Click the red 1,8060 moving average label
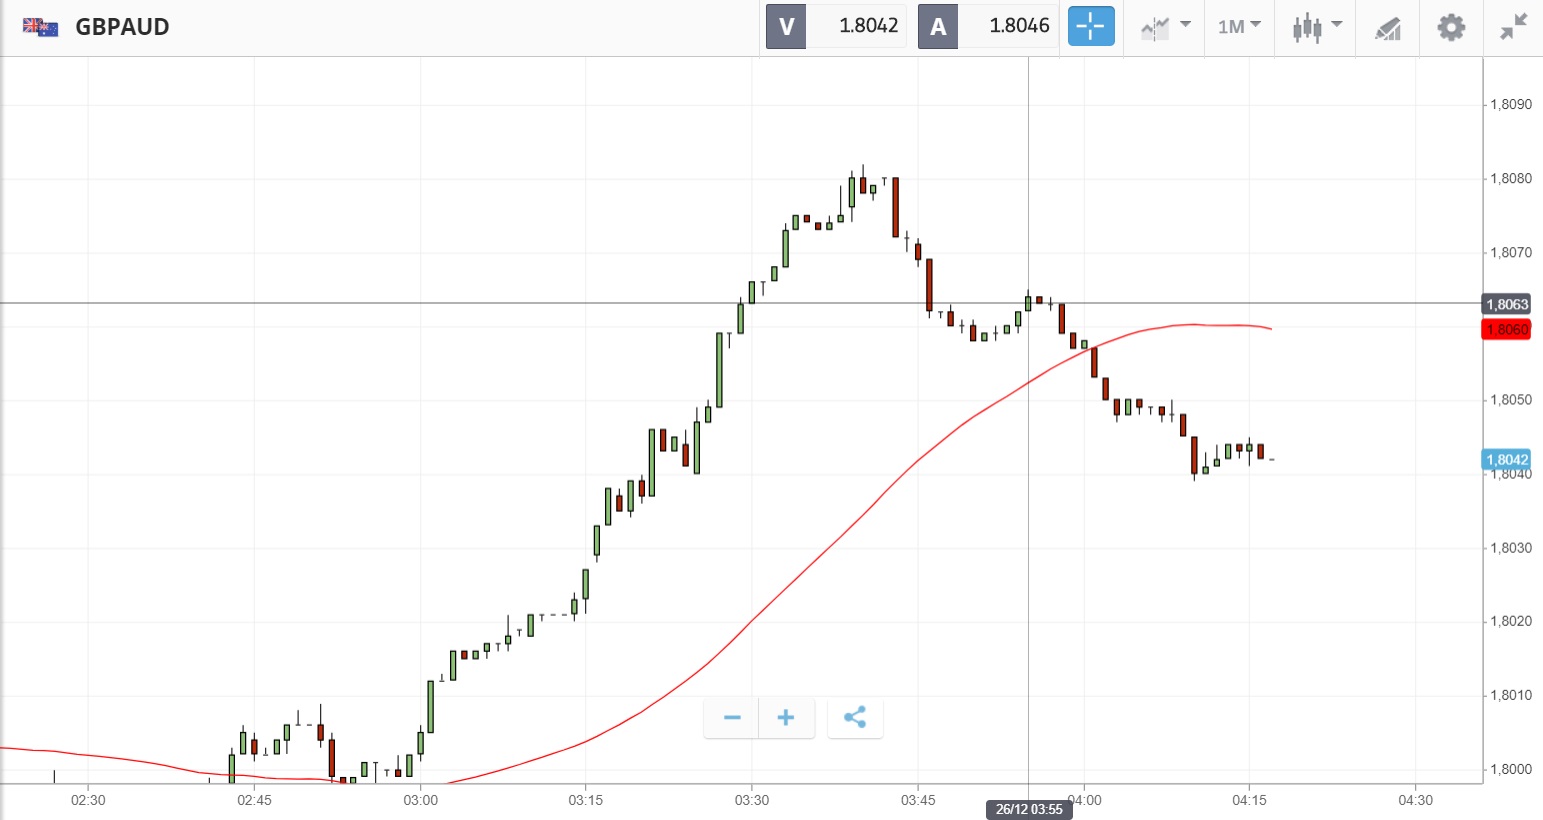This screenshot has height=820, width=1543. [x=1506, y=329]
